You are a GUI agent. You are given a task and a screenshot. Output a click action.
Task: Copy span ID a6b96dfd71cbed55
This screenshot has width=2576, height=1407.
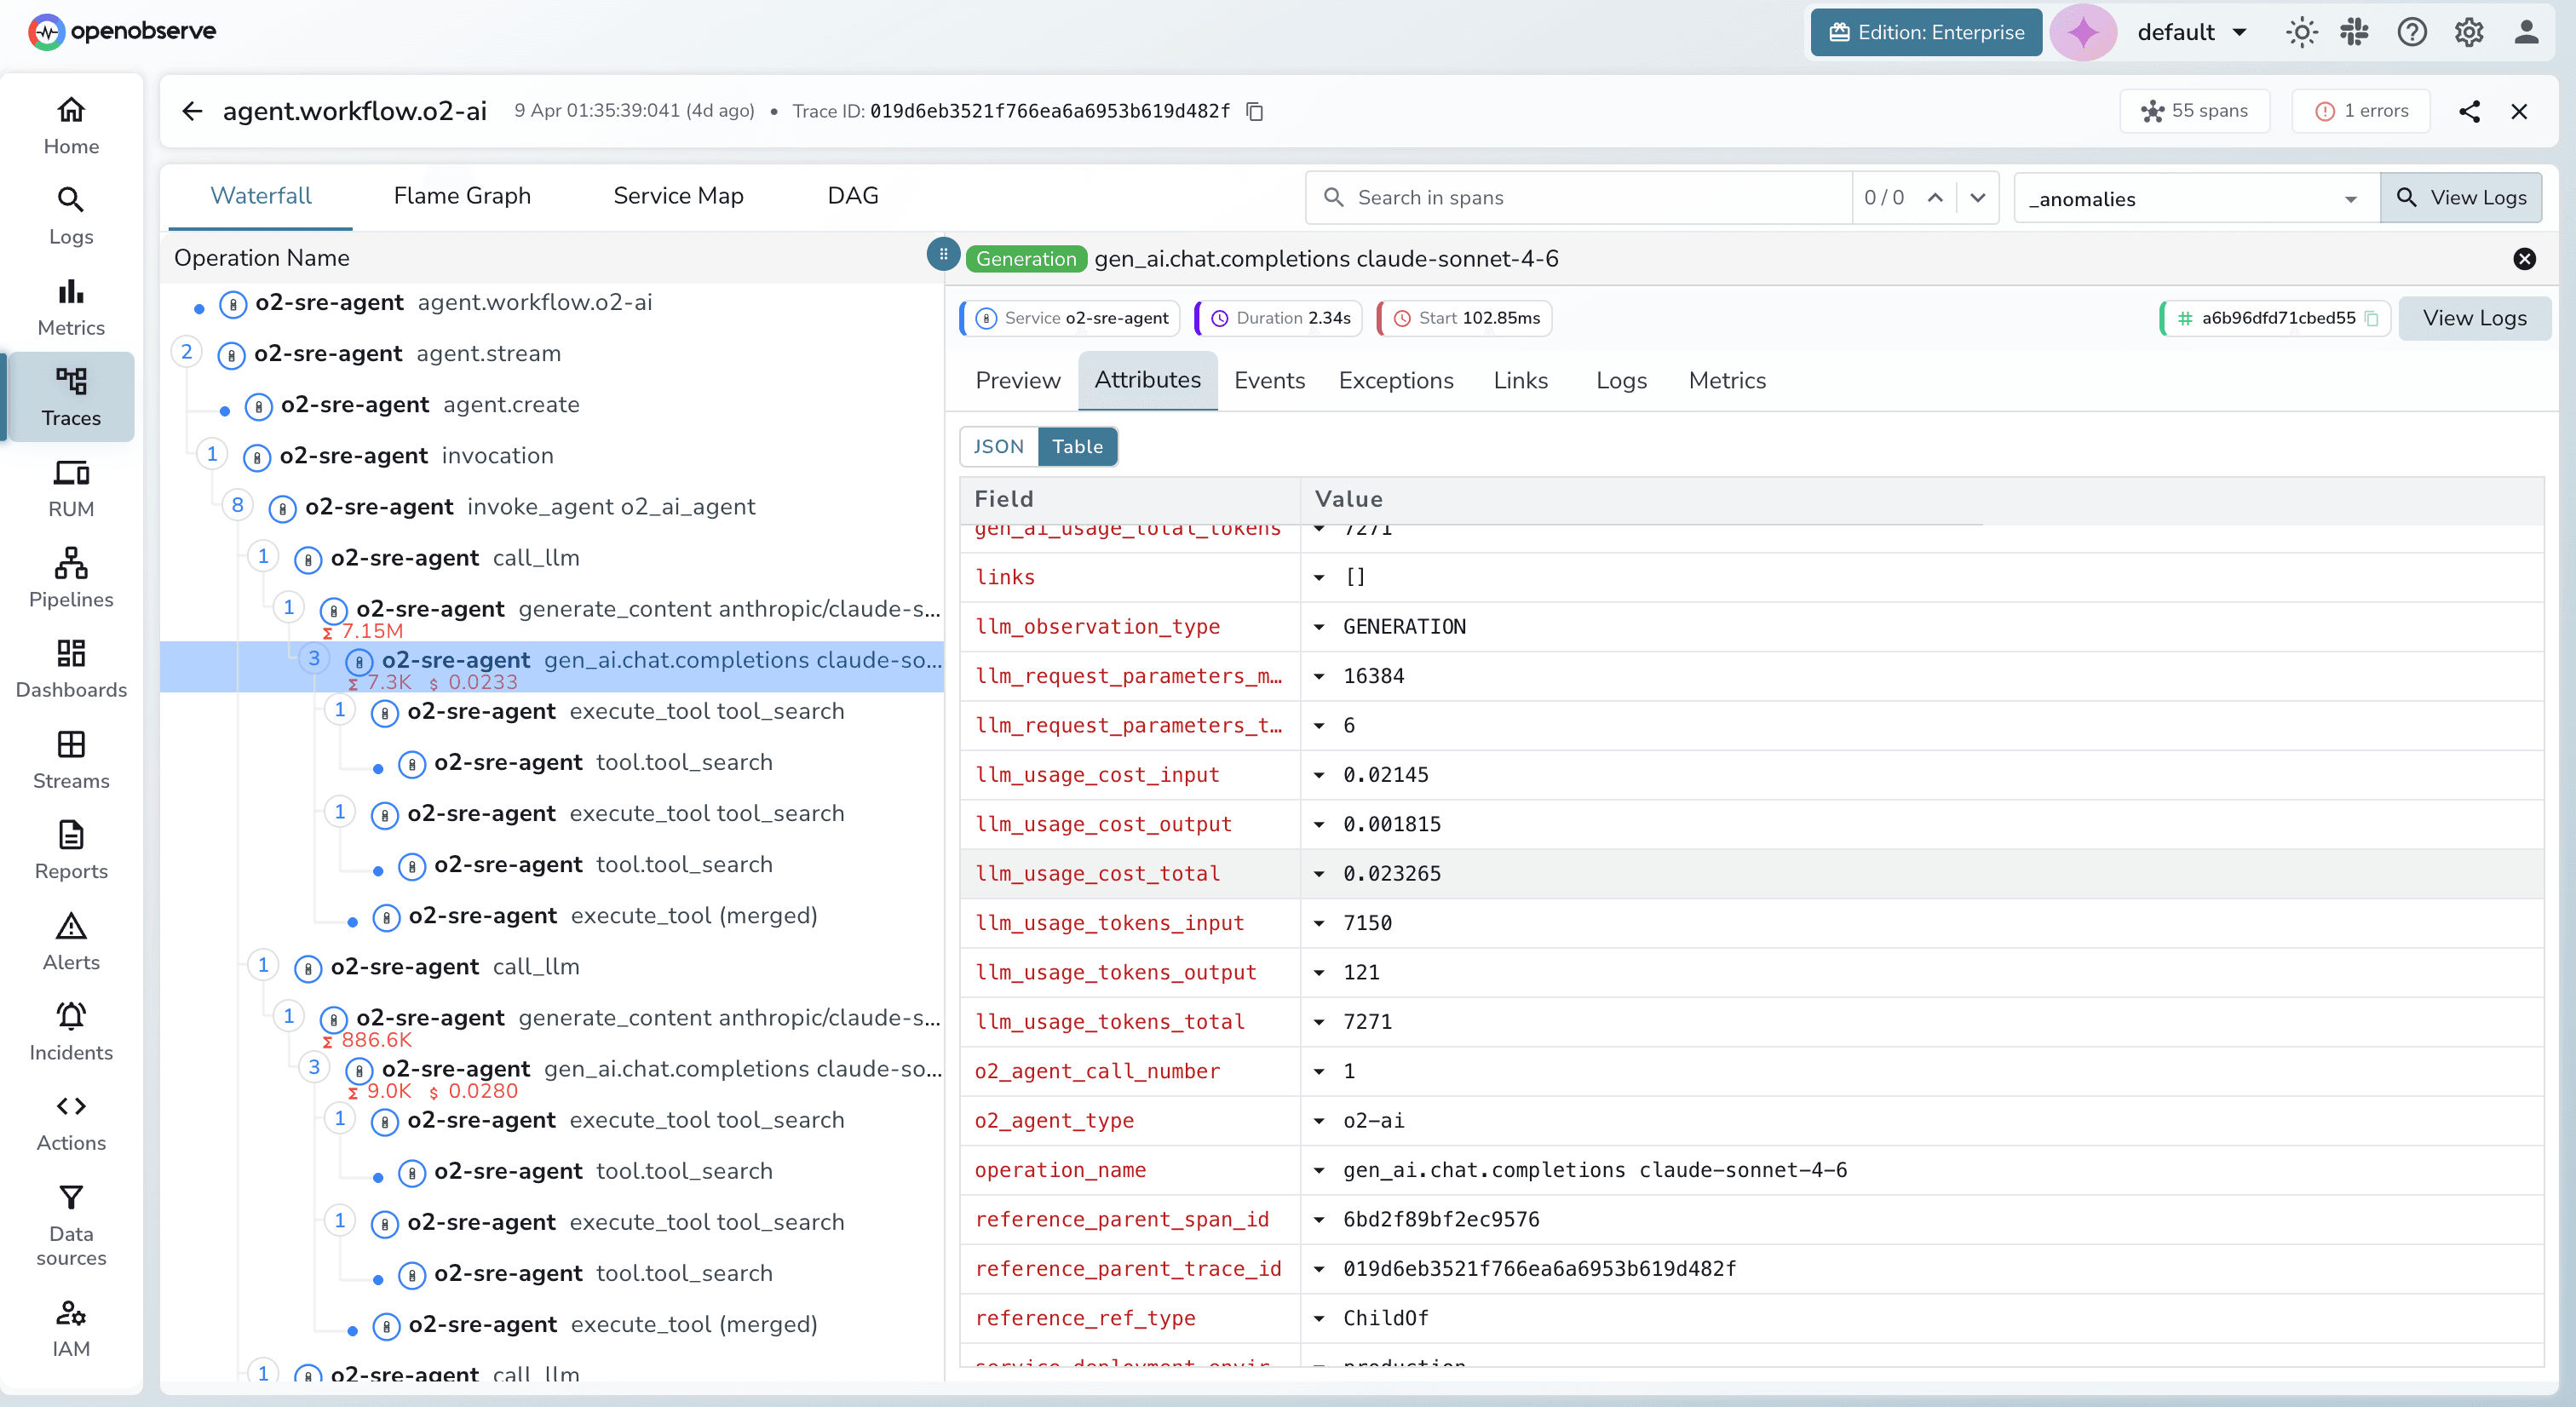(x=2371, y=318)
